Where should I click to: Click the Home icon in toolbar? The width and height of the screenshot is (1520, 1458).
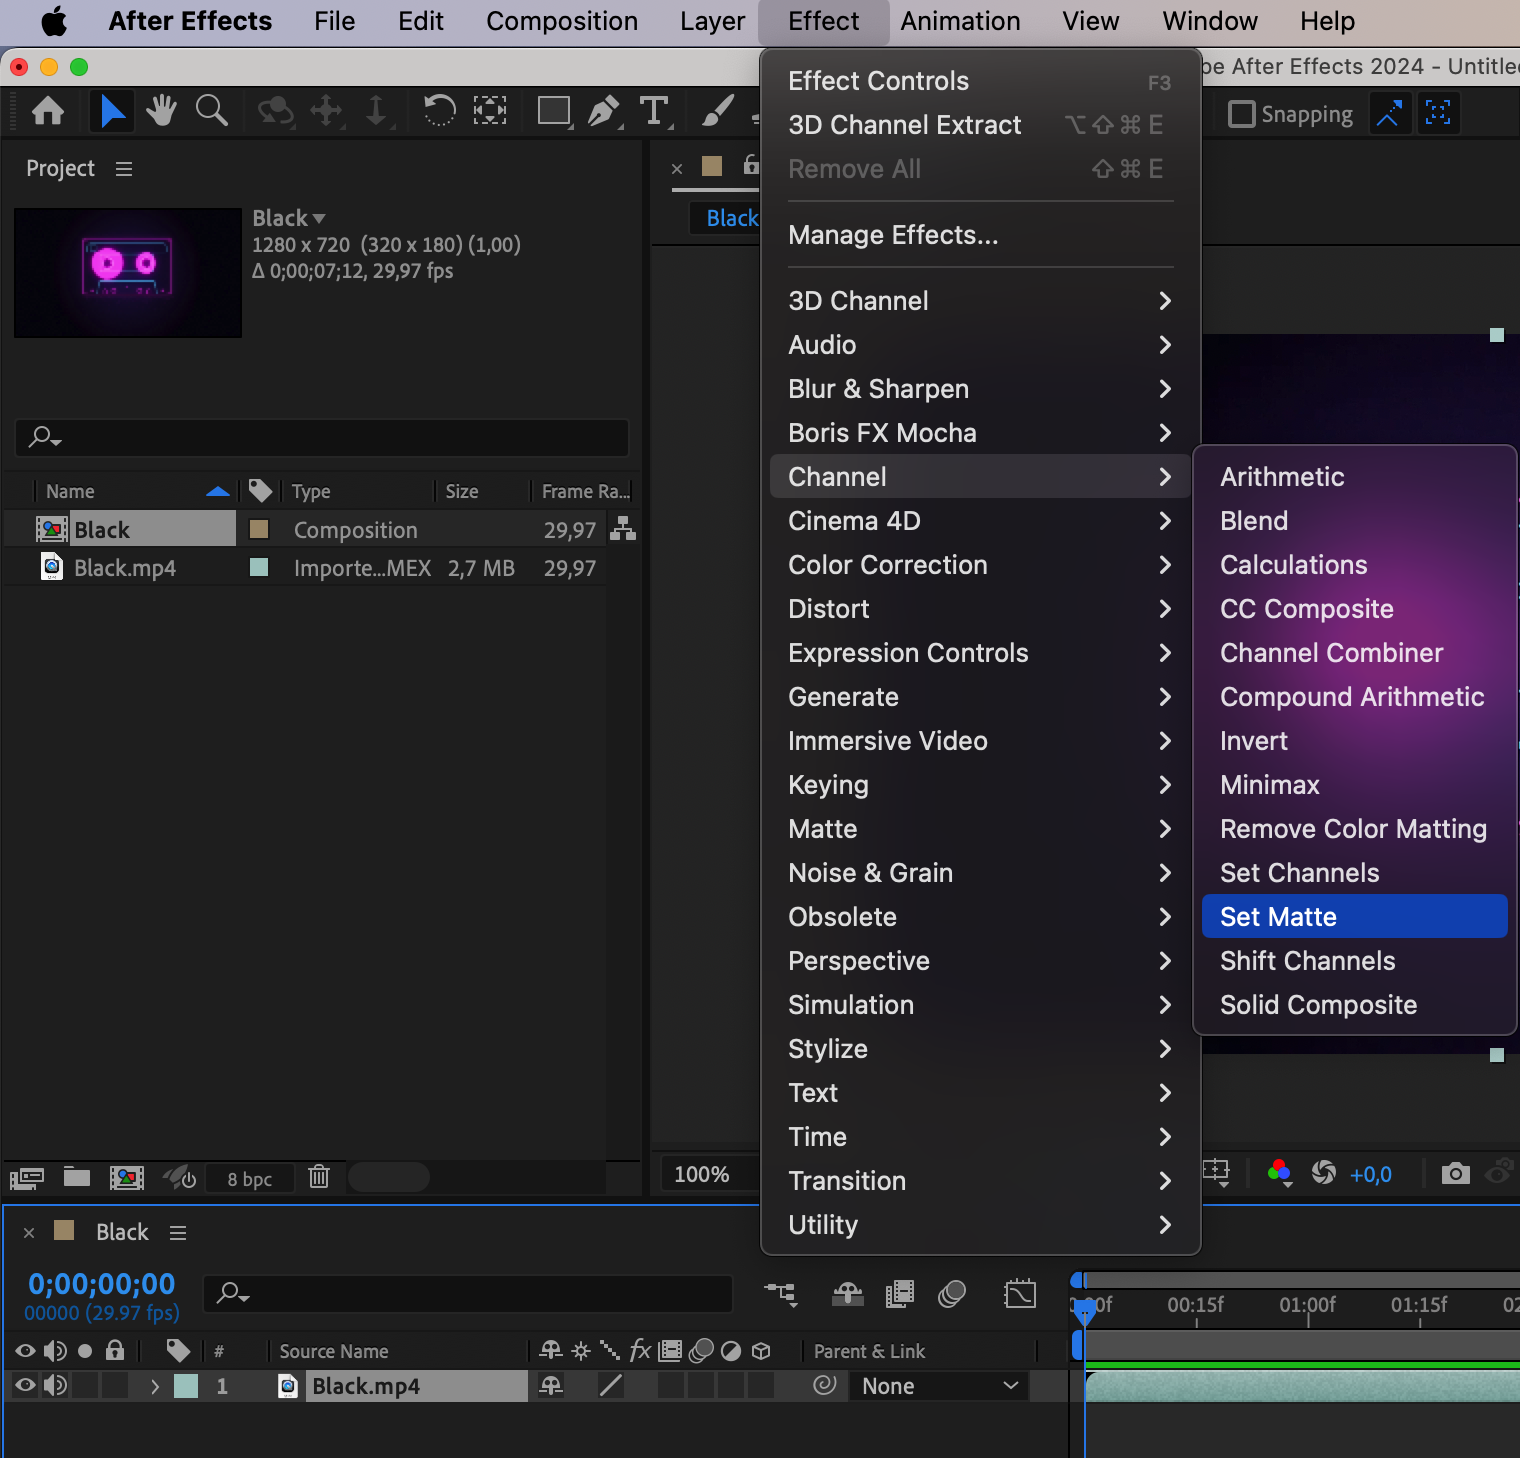pos(48,111)
